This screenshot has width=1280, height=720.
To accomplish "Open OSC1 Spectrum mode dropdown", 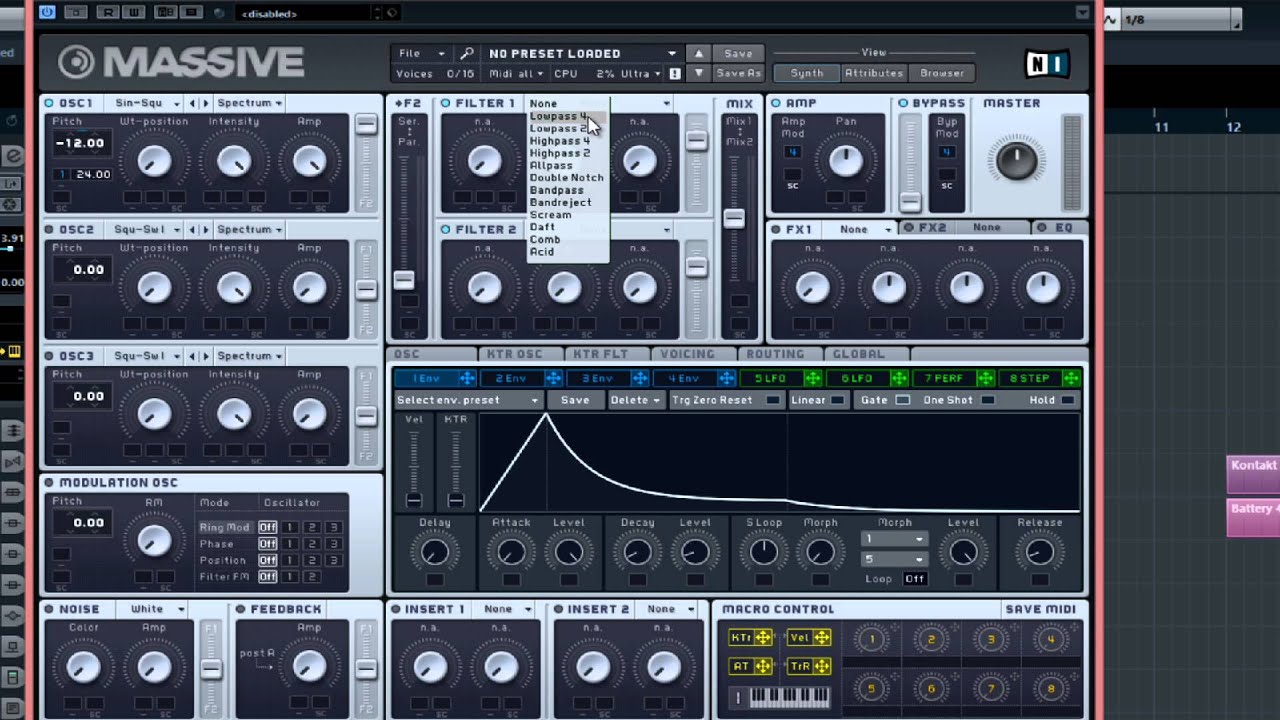I will pos(249,103).
